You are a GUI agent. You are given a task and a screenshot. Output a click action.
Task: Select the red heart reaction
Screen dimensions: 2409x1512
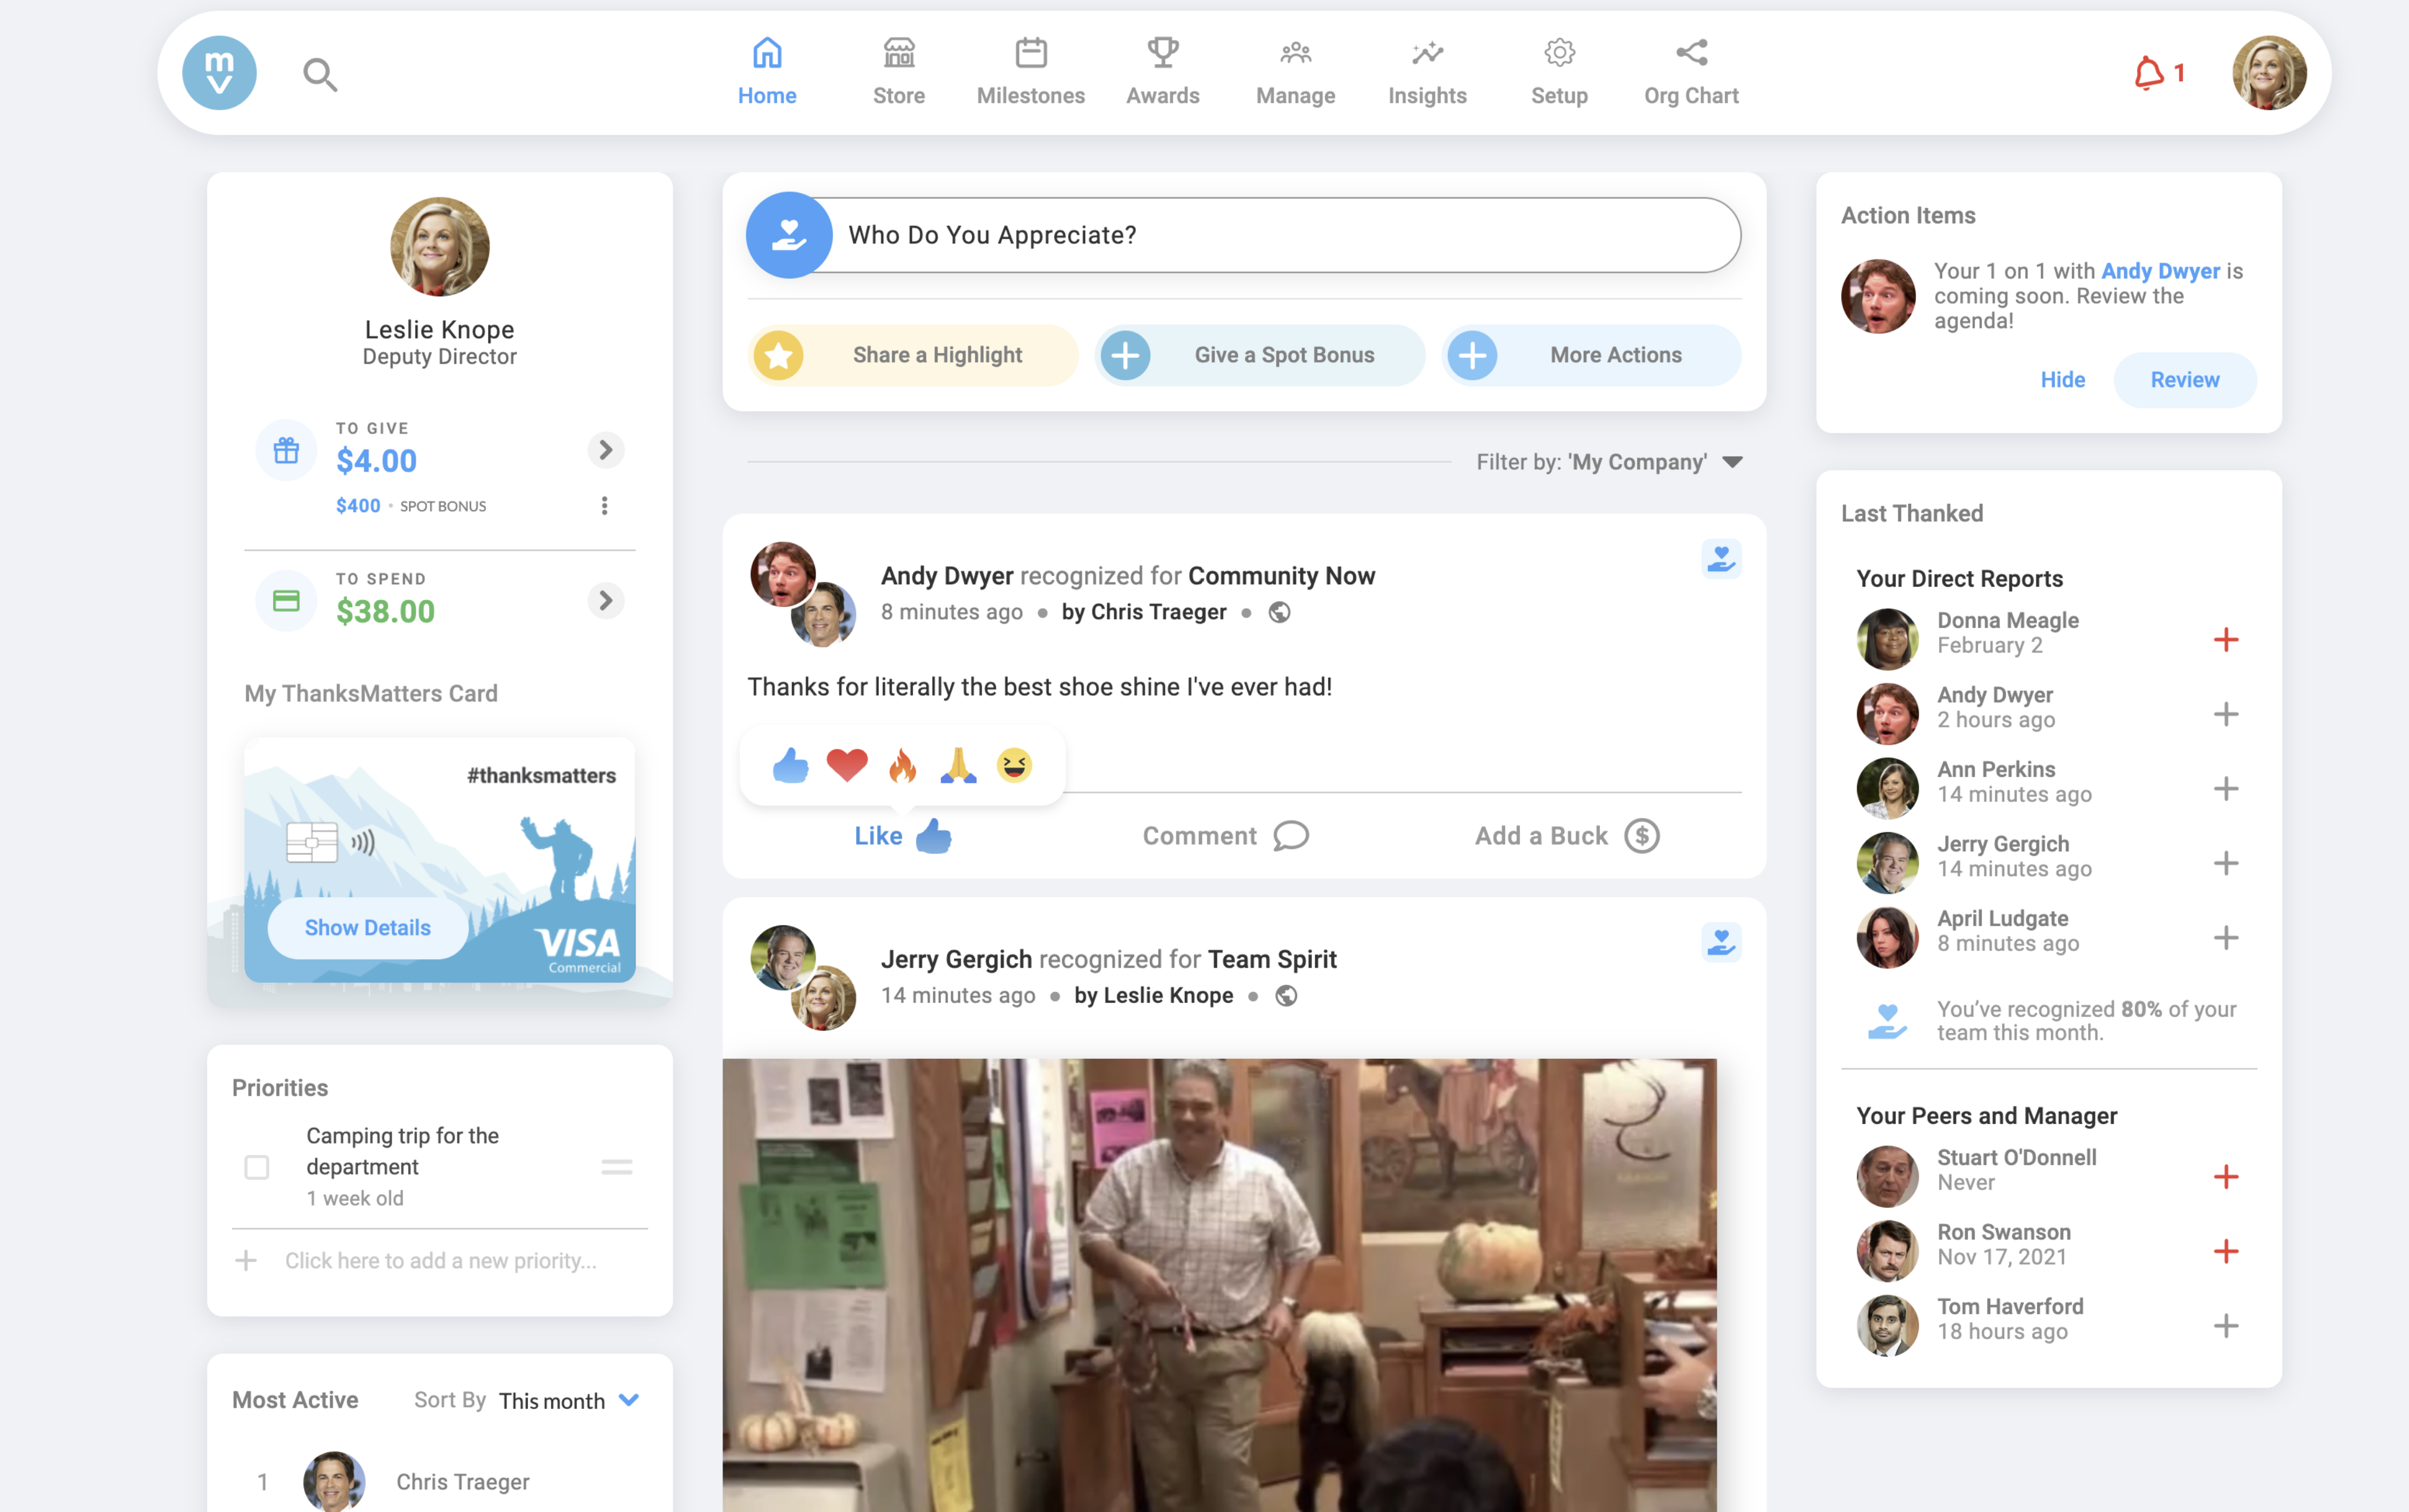click(846, 766)
